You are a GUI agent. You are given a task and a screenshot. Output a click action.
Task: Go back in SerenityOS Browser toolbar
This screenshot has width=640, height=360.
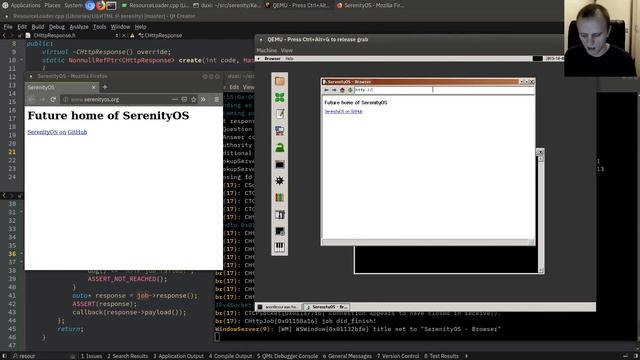pos(326,90)
